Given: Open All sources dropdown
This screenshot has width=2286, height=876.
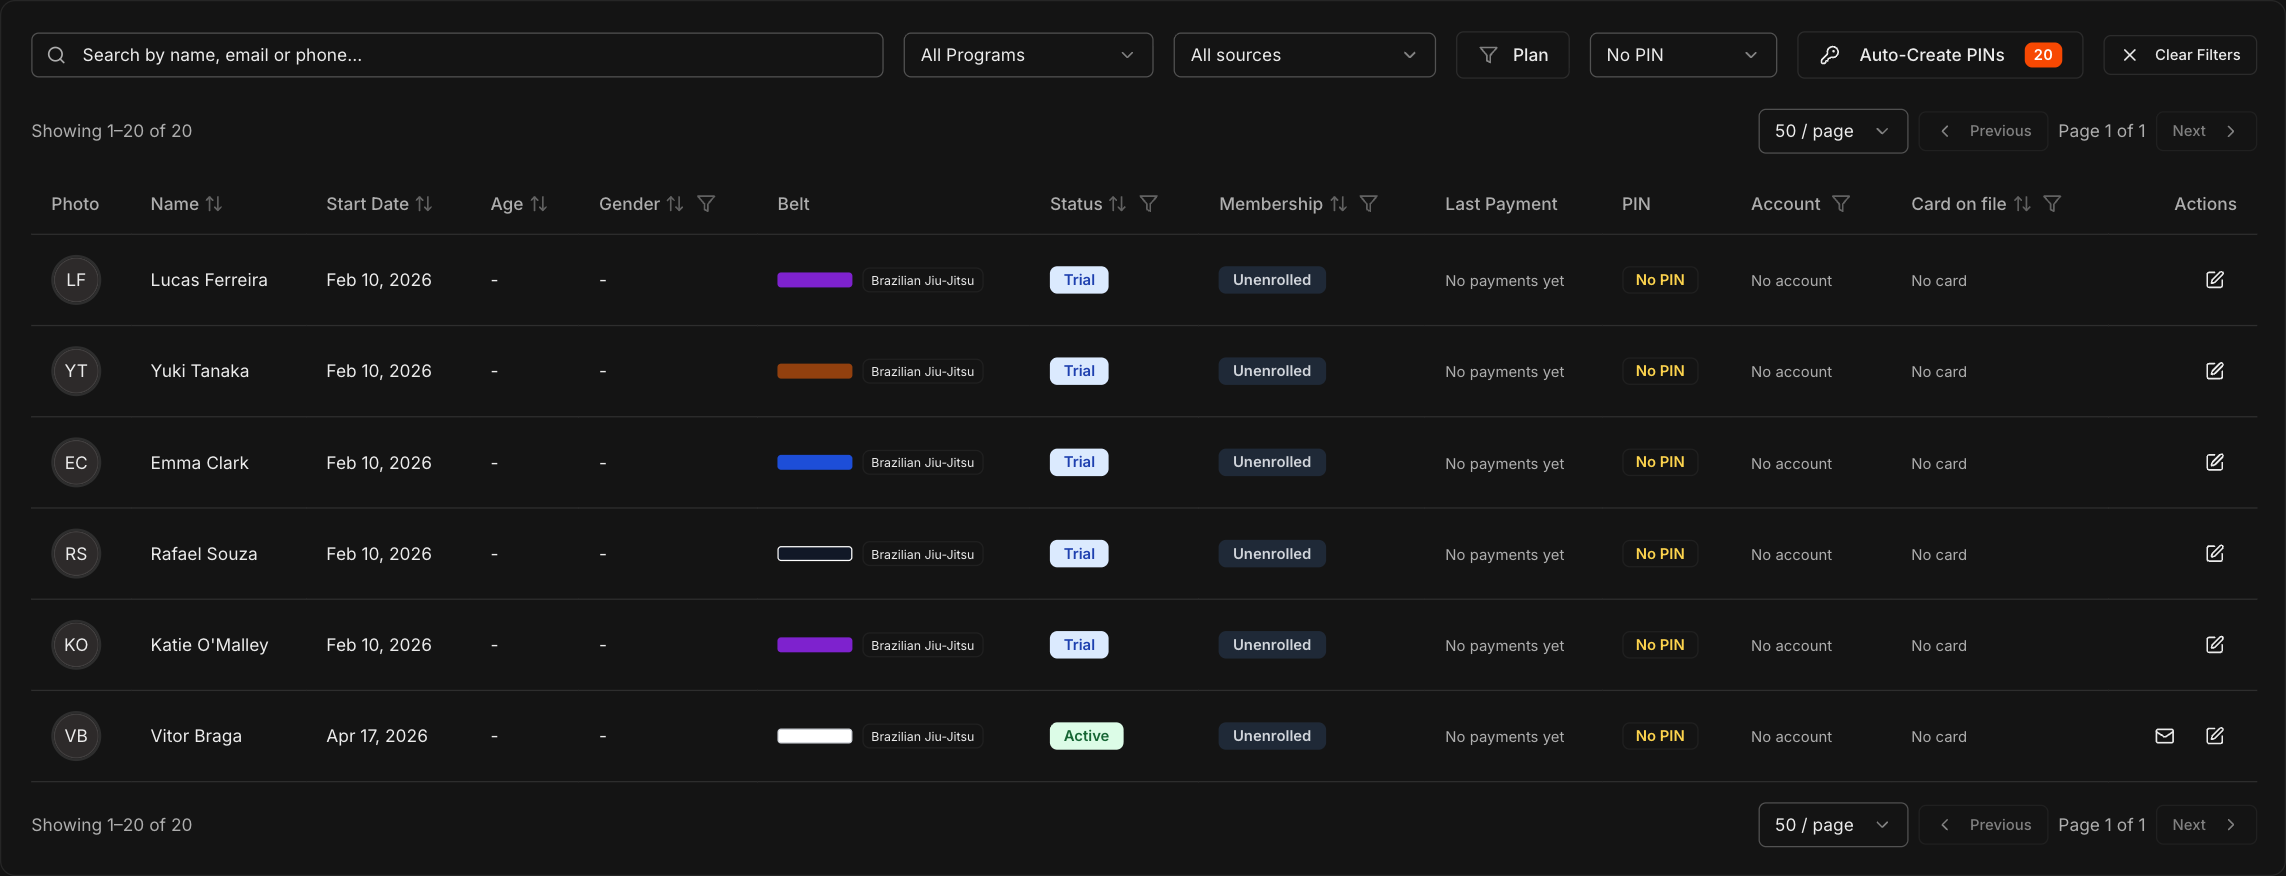Looking at the screenshot, I should 1304,55.
